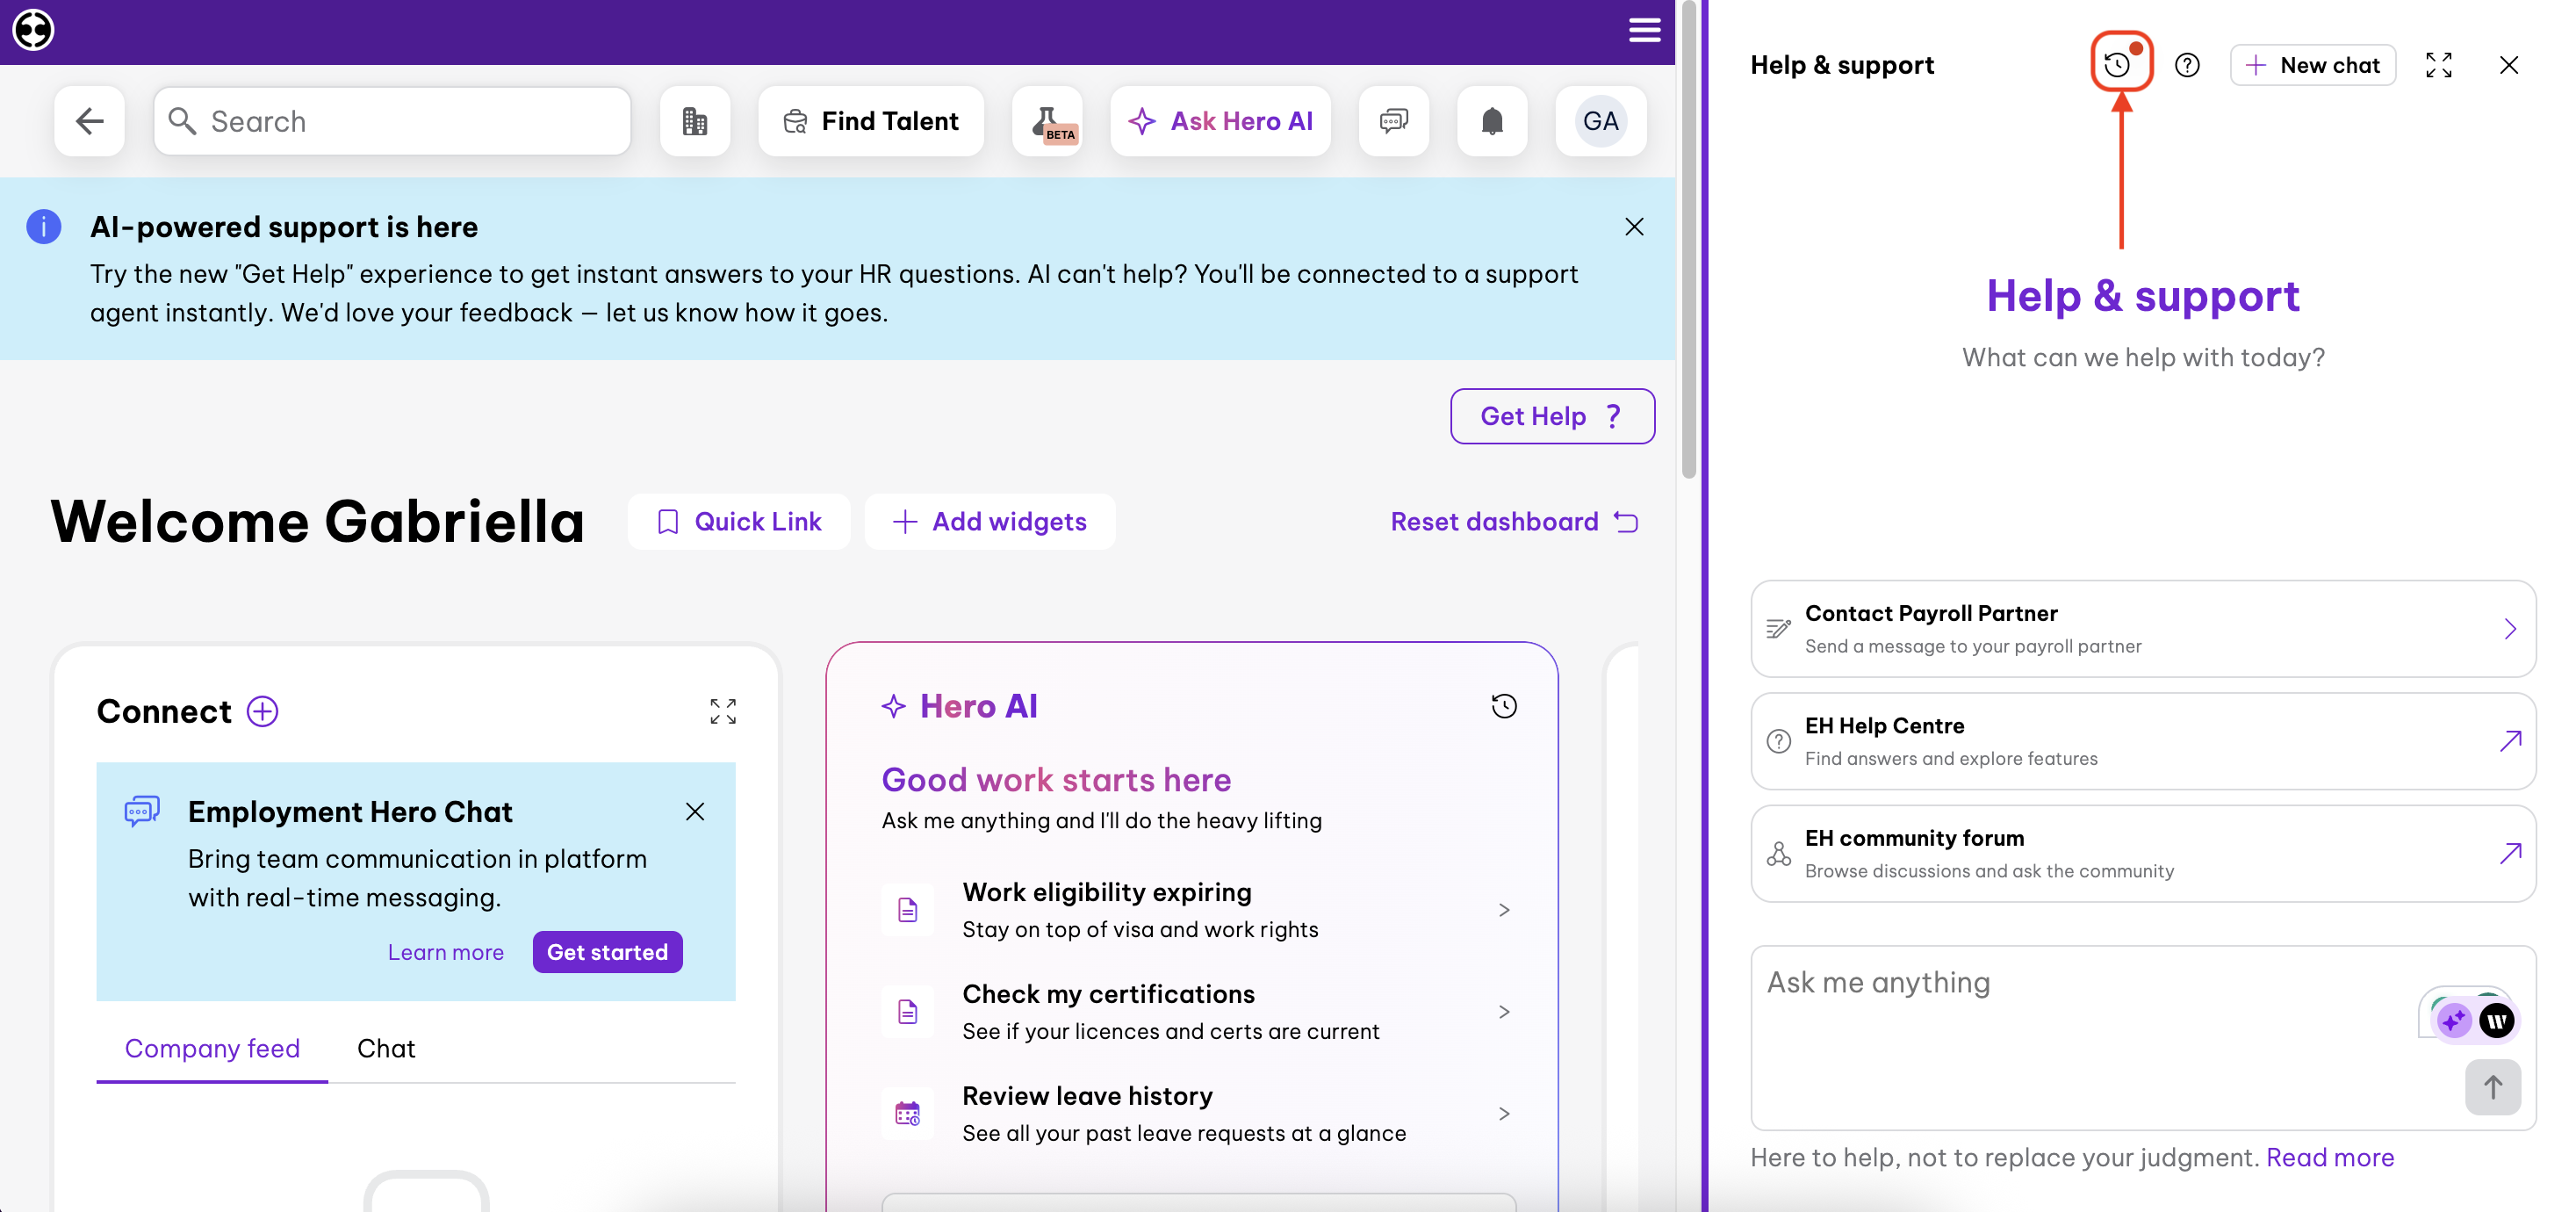Viewport: 2576px width, 1212px height.
Task: Click the Read more link
Action: (x=2330, y=1157)
